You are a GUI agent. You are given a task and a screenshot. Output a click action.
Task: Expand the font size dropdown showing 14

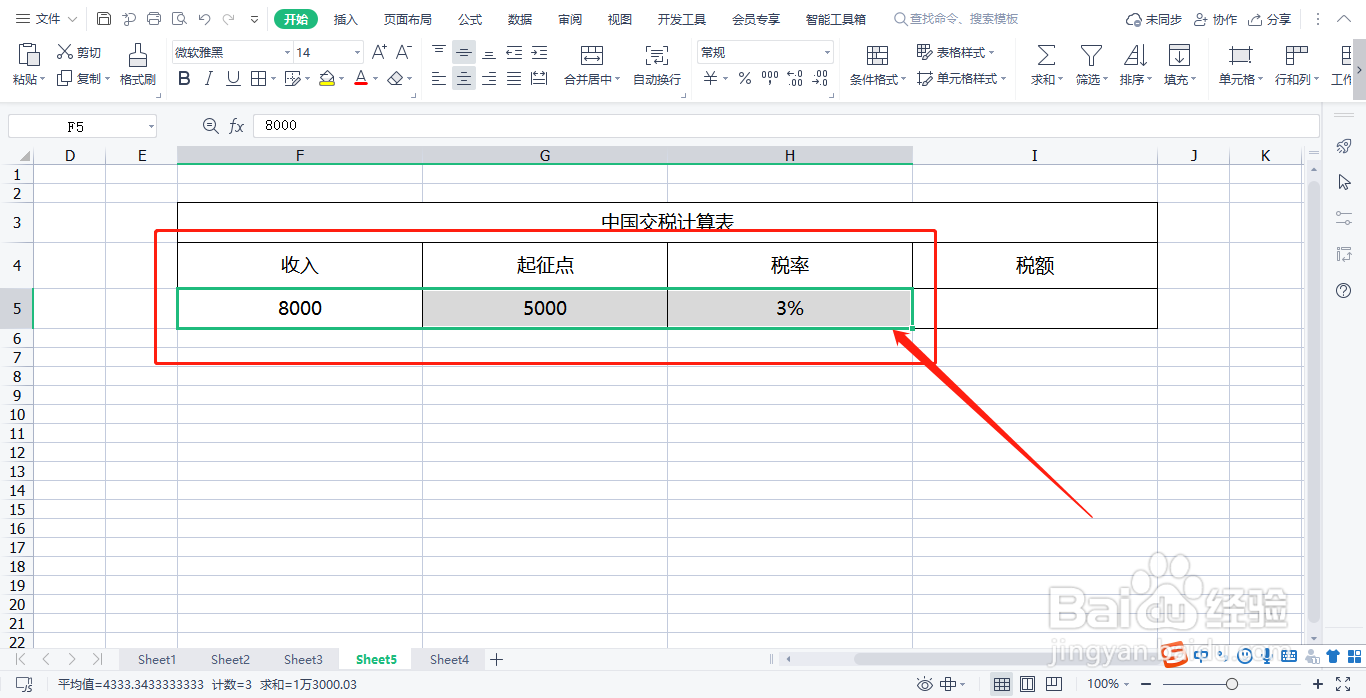[x=356, y=52]
